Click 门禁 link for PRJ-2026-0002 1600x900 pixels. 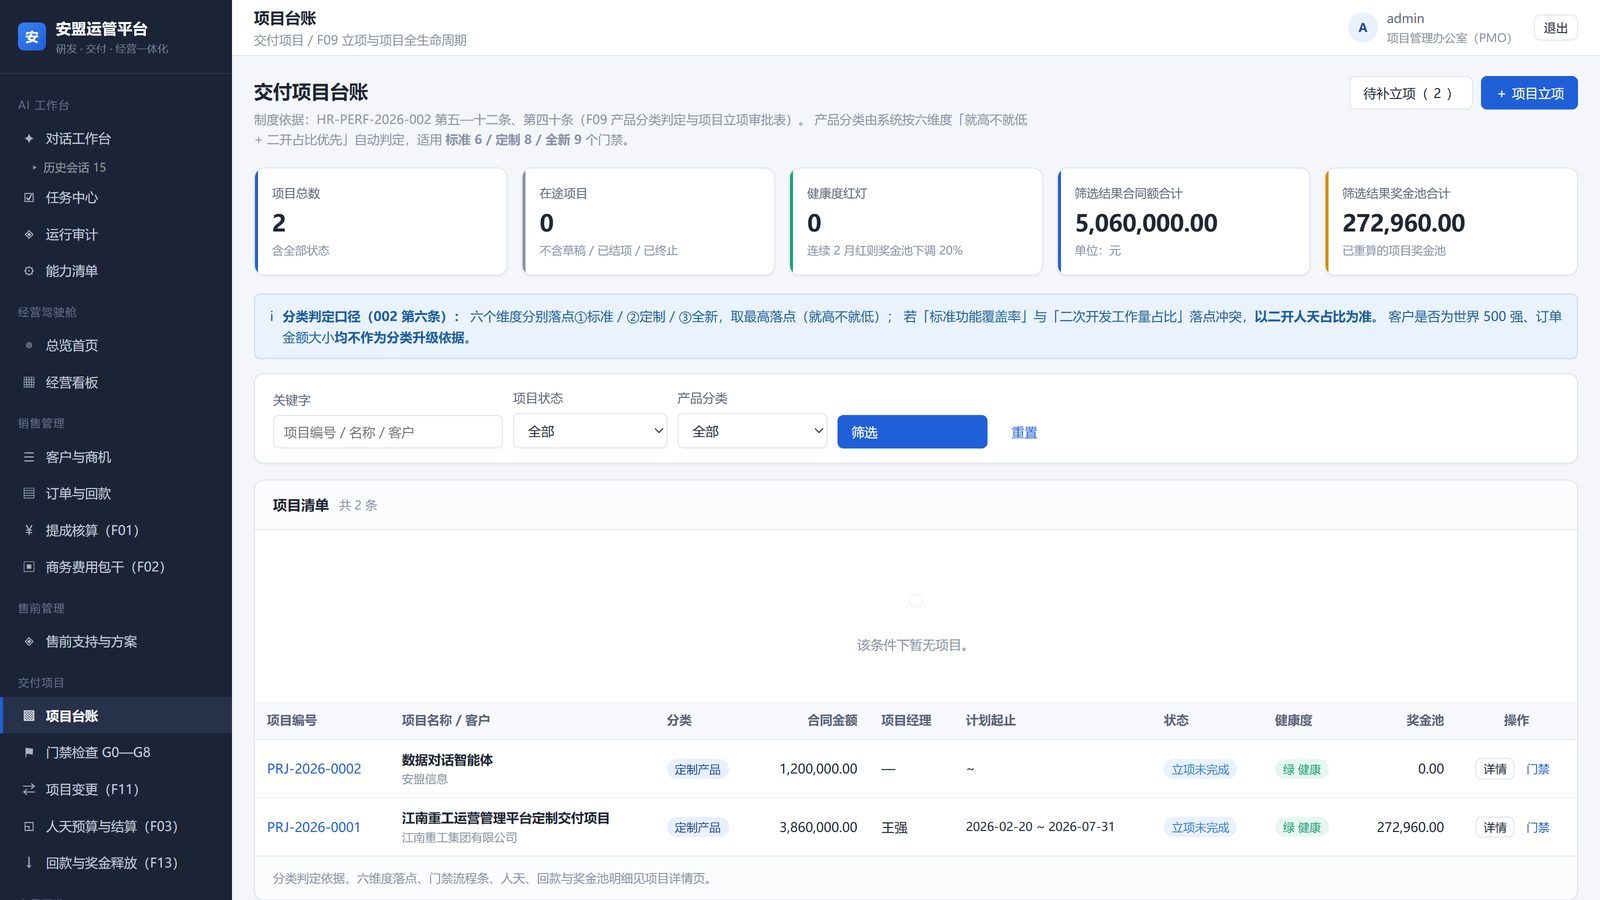[1538, 769]
